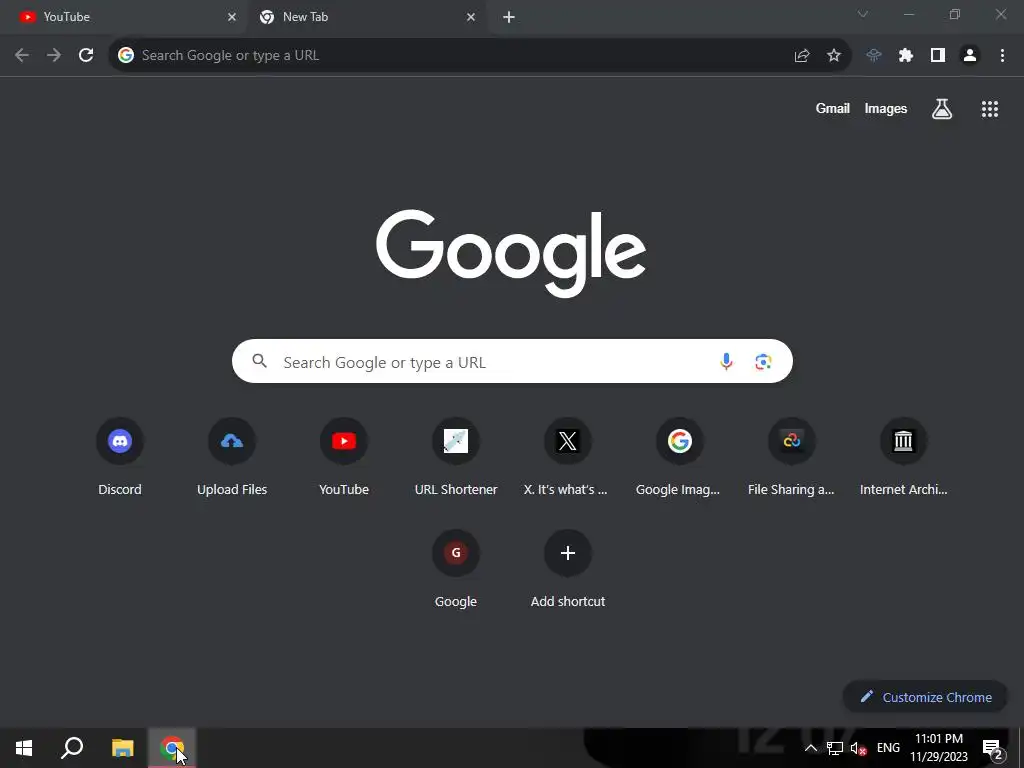Reload the current page
The image size is (1024, 768).
(86, 56)
